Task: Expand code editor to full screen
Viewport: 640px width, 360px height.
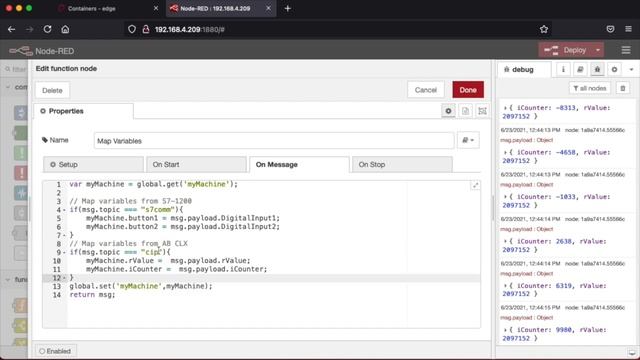Action: coord(476,186)
